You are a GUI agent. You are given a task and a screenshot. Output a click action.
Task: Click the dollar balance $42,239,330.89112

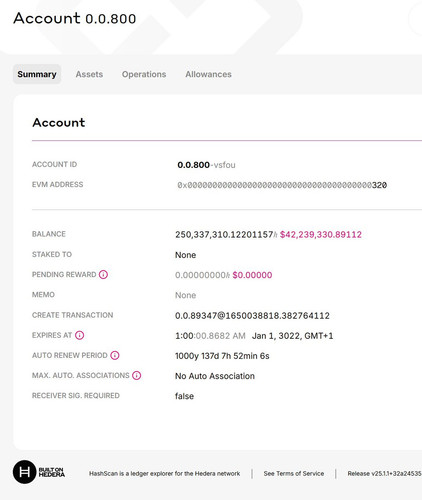(321, 235)
